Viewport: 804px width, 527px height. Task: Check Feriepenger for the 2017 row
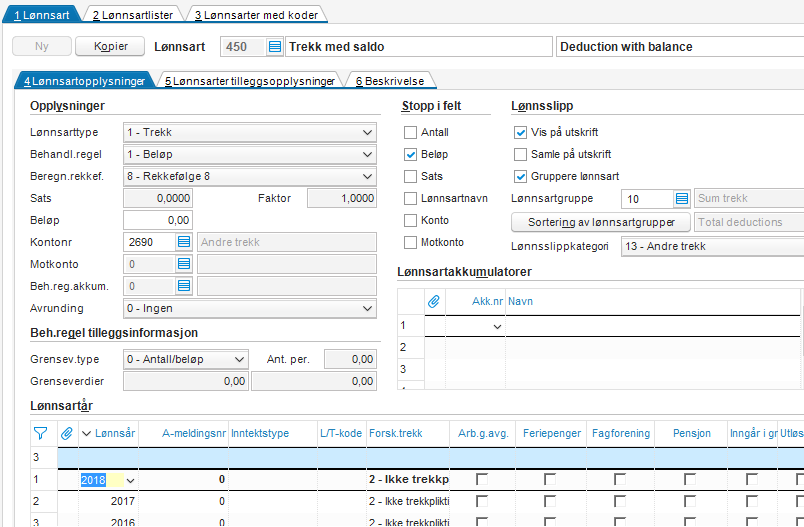pos(550,501)
